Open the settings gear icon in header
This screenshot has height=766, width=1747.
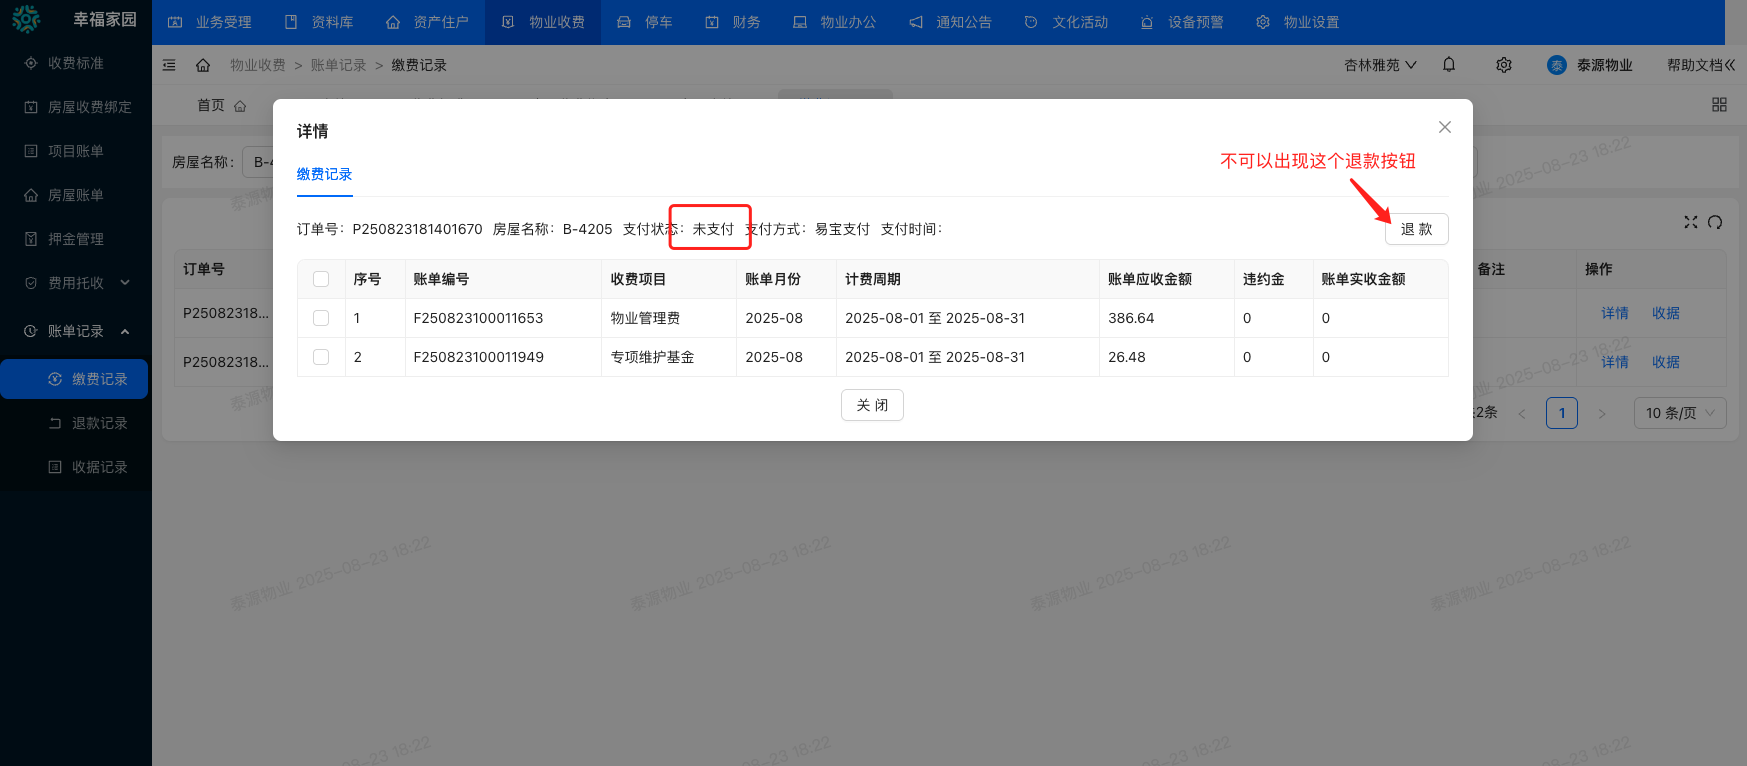click(1503, 65)
